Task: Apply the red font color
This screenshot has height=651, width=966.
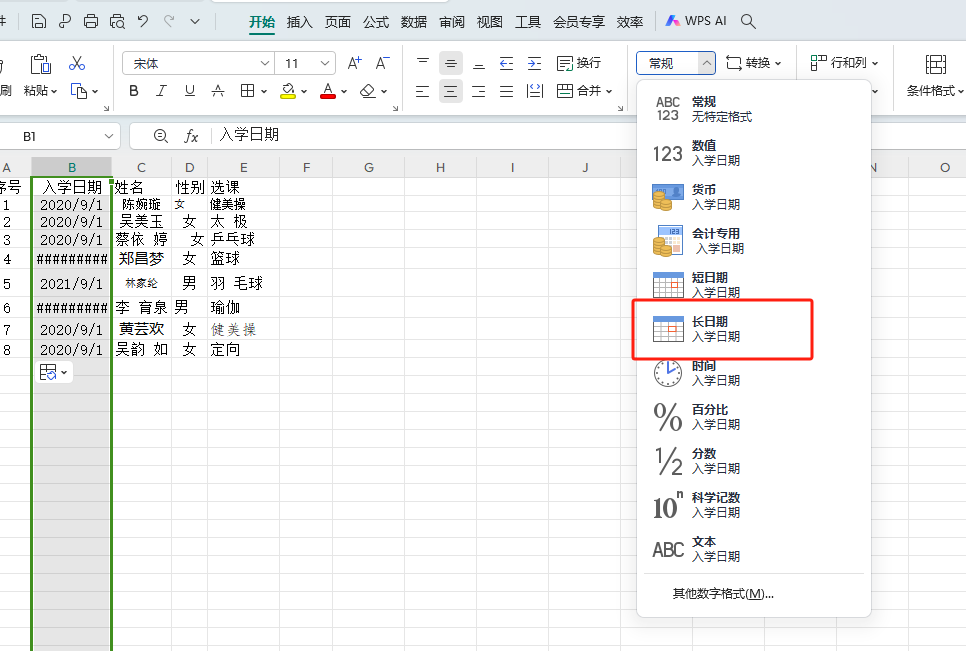Action: coord(328,91)
